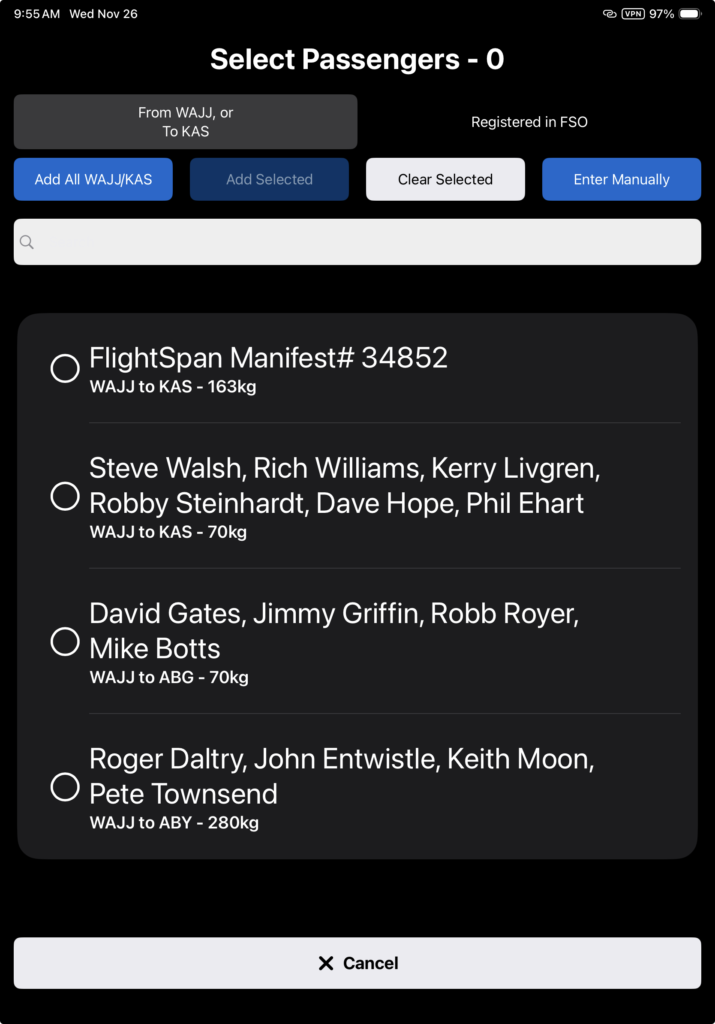Select the Roger Daltry group radio button
The height and width of the screenshot is (1024, 715).
(x=65, y=787)
